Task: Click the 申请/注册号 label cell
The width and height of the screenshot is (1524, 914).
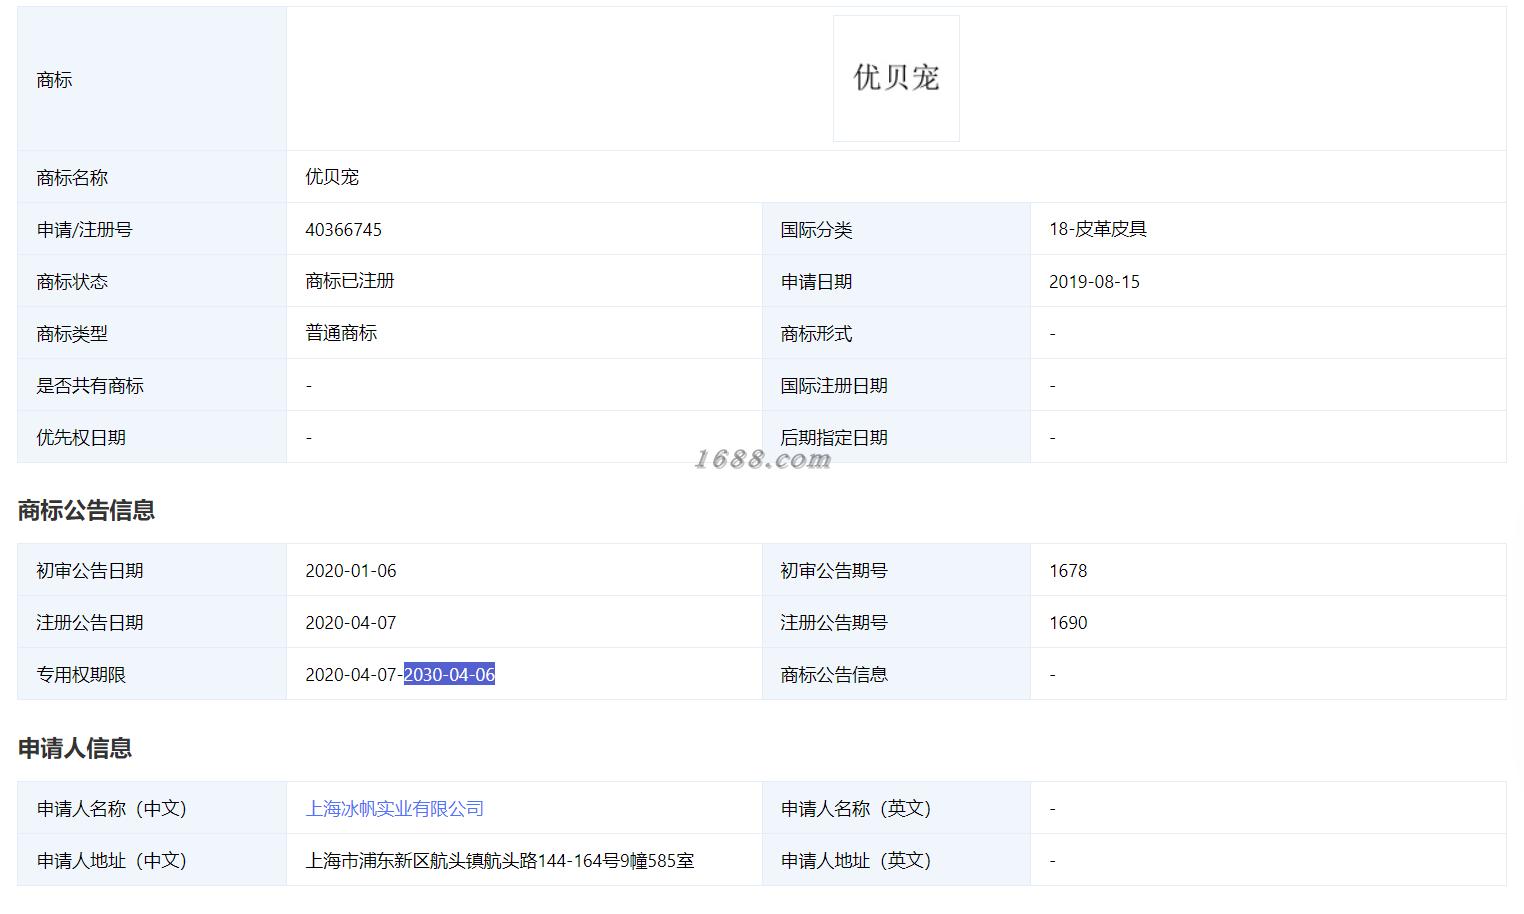Action: pos(152,229)
